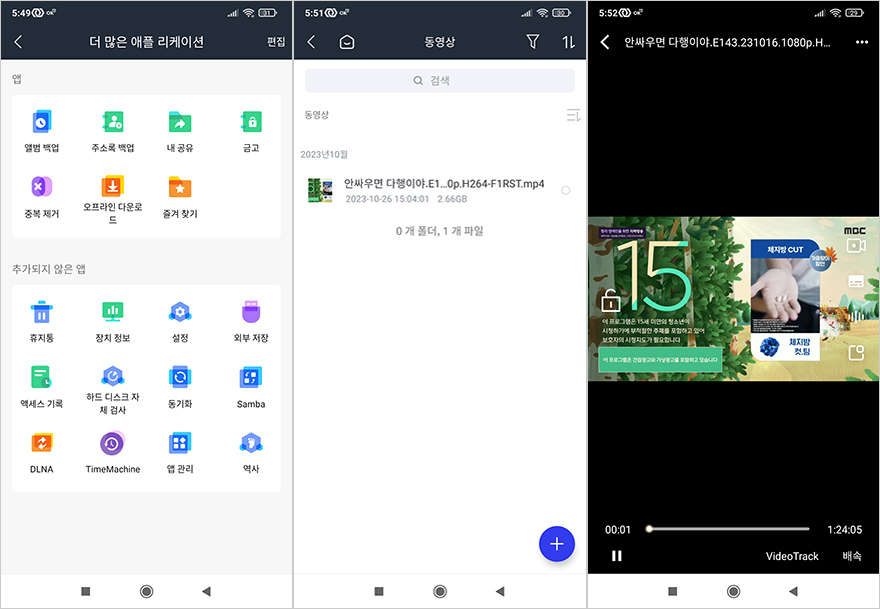Open the 오프라인 다운로드 app
880x609 pixels.
tap(113, 199)
